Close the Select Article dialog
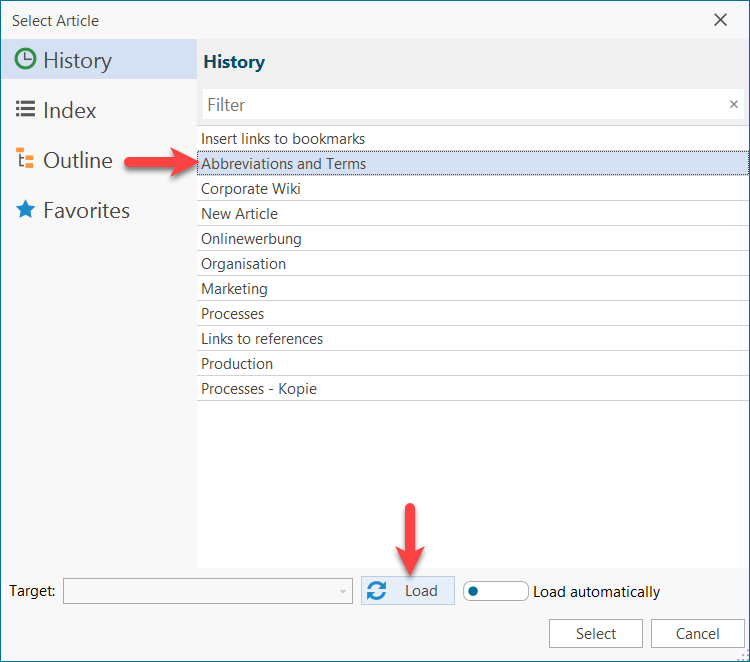Viewport: 750px width, 662px height. (x=720, y=20)
